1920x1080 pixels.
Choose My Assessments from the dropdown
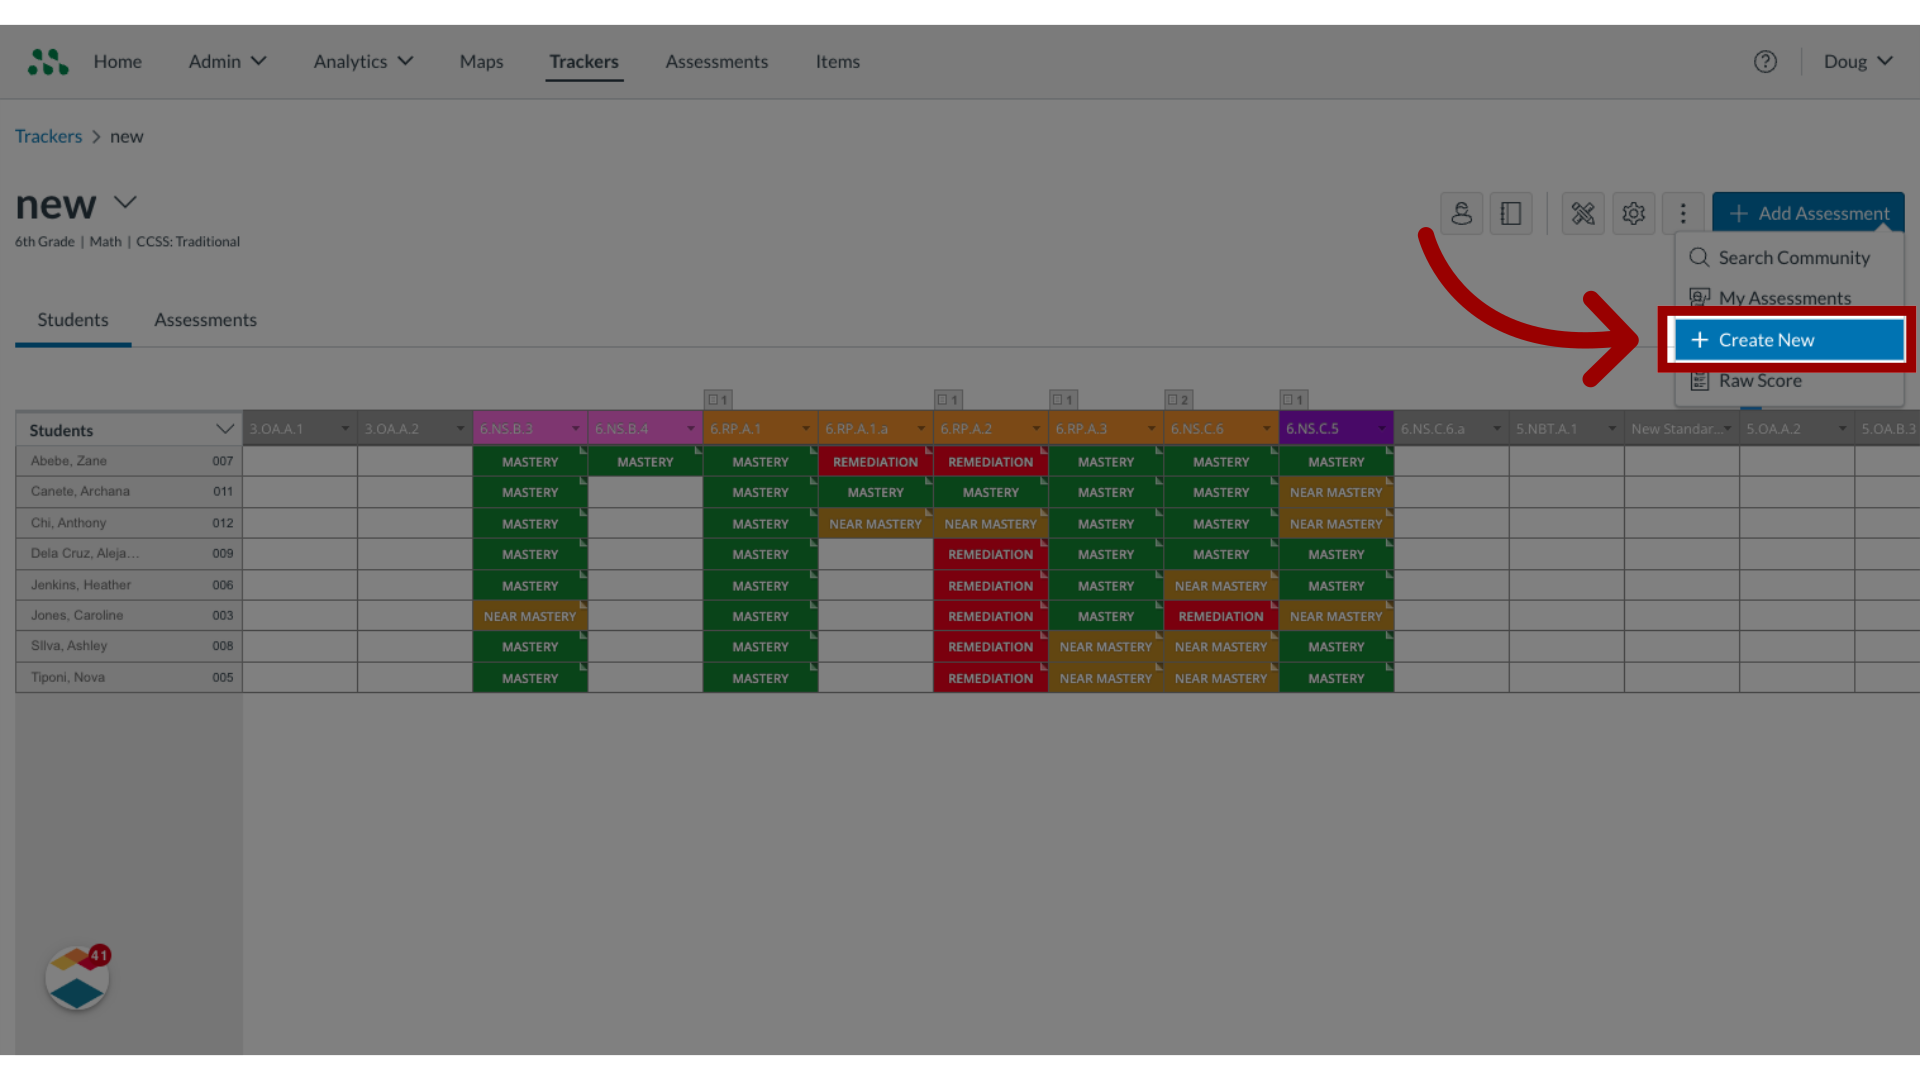point(1789,298)
